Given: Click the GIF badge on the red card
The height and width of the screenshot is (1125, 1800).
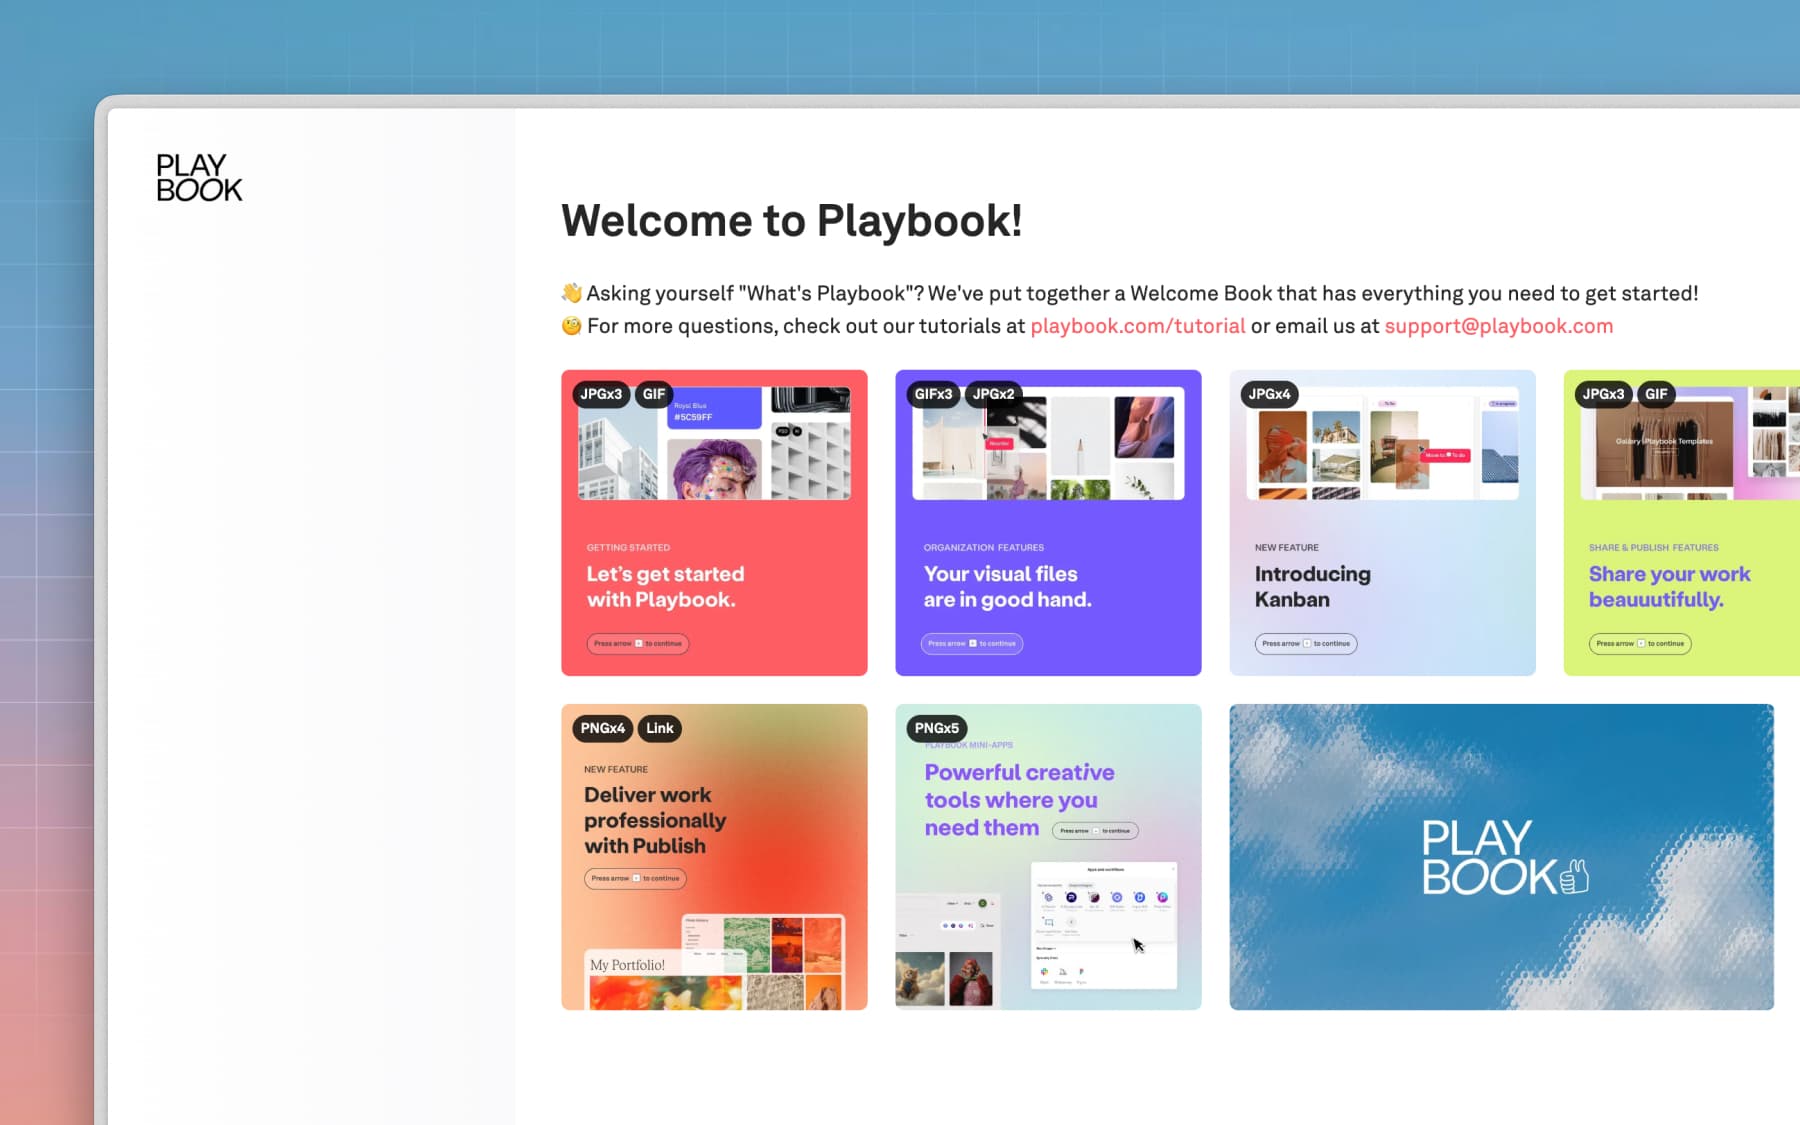Looking at the screenshot, I should click(654, 394).
